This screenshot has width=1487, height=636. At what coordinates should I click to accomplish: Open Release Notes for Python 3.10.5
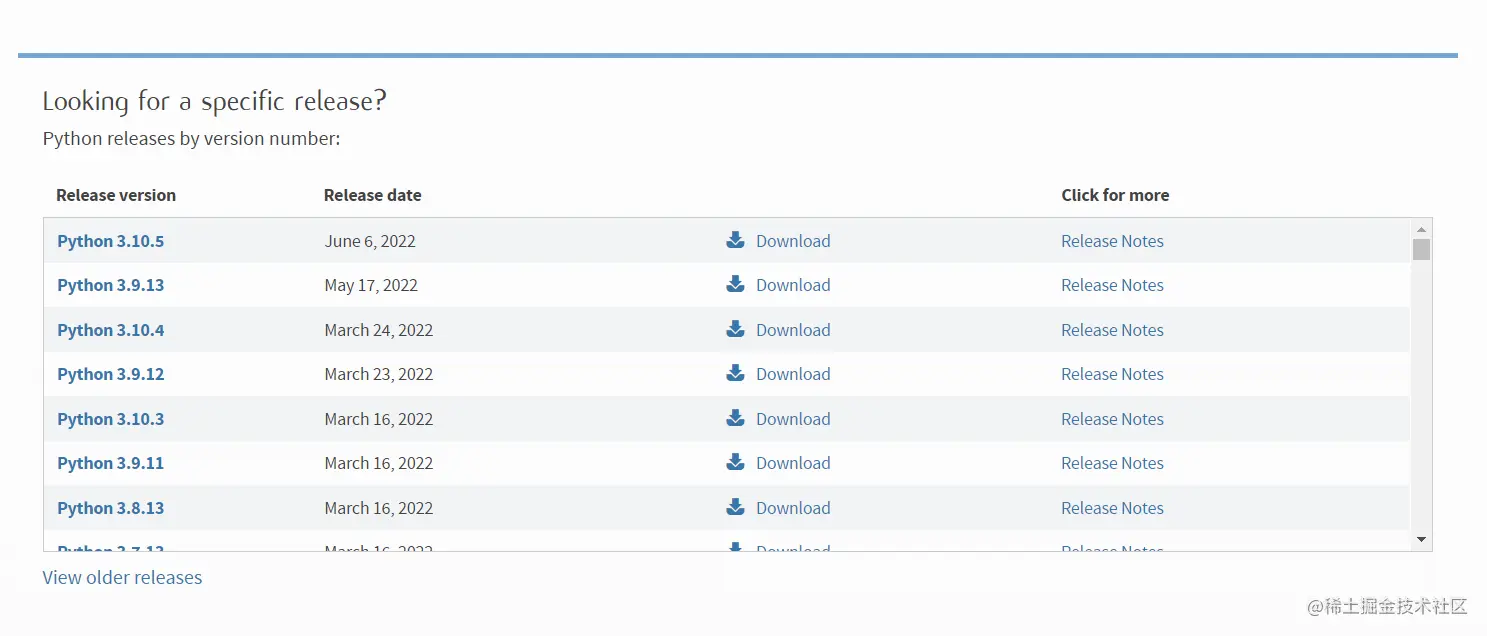(1112, 241)
